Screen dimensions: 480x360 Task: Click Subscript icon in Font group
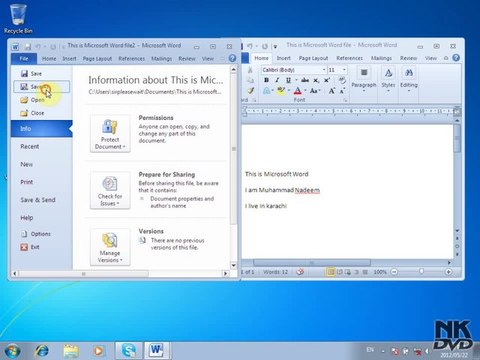tap(316, 80)
